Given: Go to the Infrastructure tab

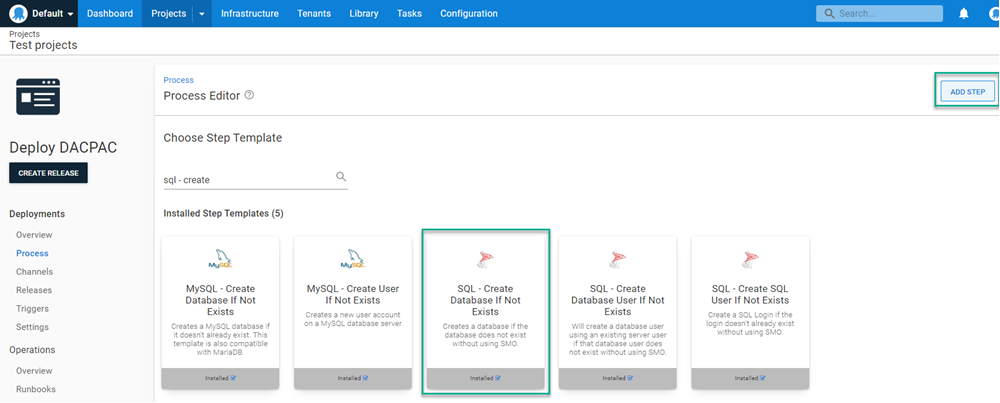Looking at the screenshot, I should [250, 14].
